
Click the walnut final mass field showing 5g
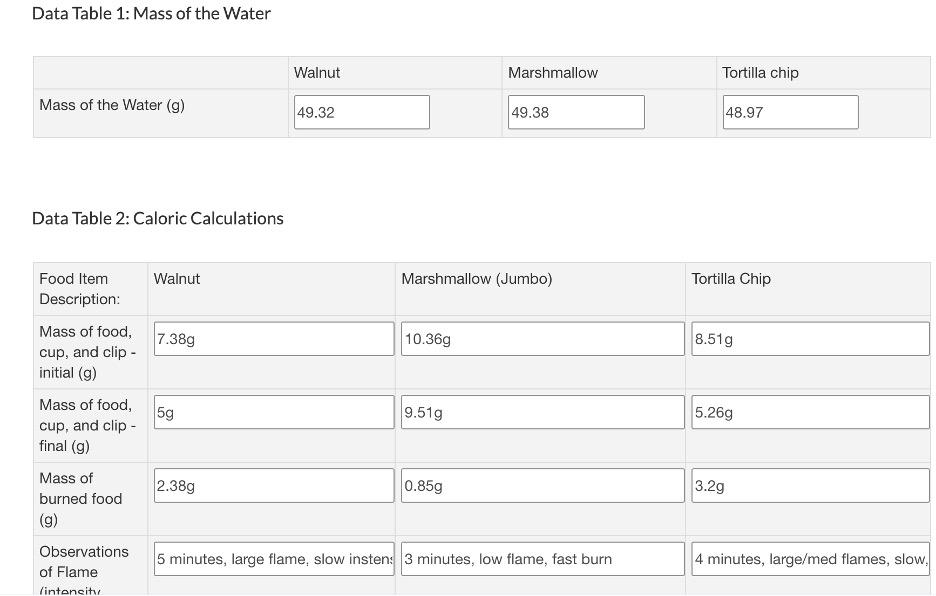(x=273, y=411)
